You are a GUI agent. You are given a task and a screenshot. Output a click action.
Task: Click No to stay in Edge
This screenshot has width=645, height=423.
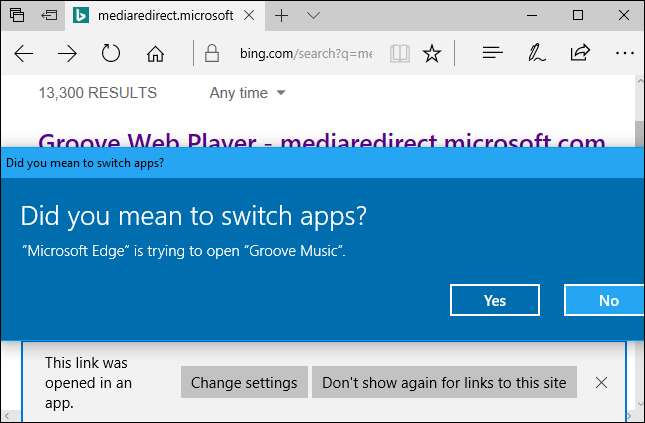point(604,300)
